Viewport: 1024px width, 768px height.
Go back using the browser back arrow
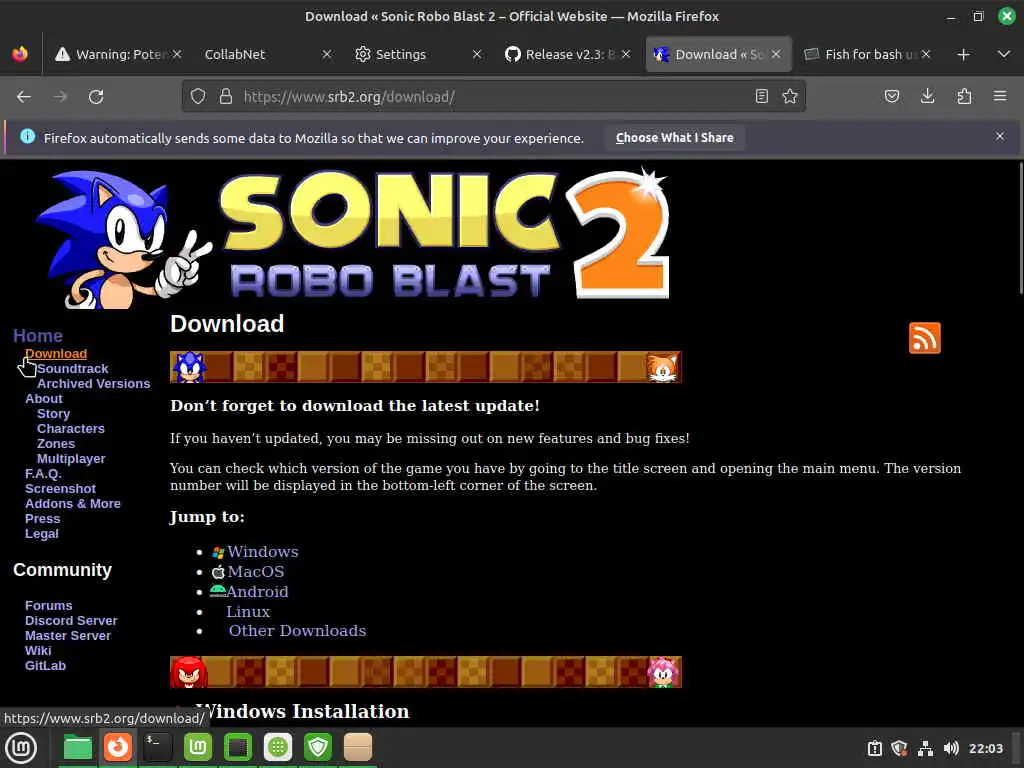[24, 97]
